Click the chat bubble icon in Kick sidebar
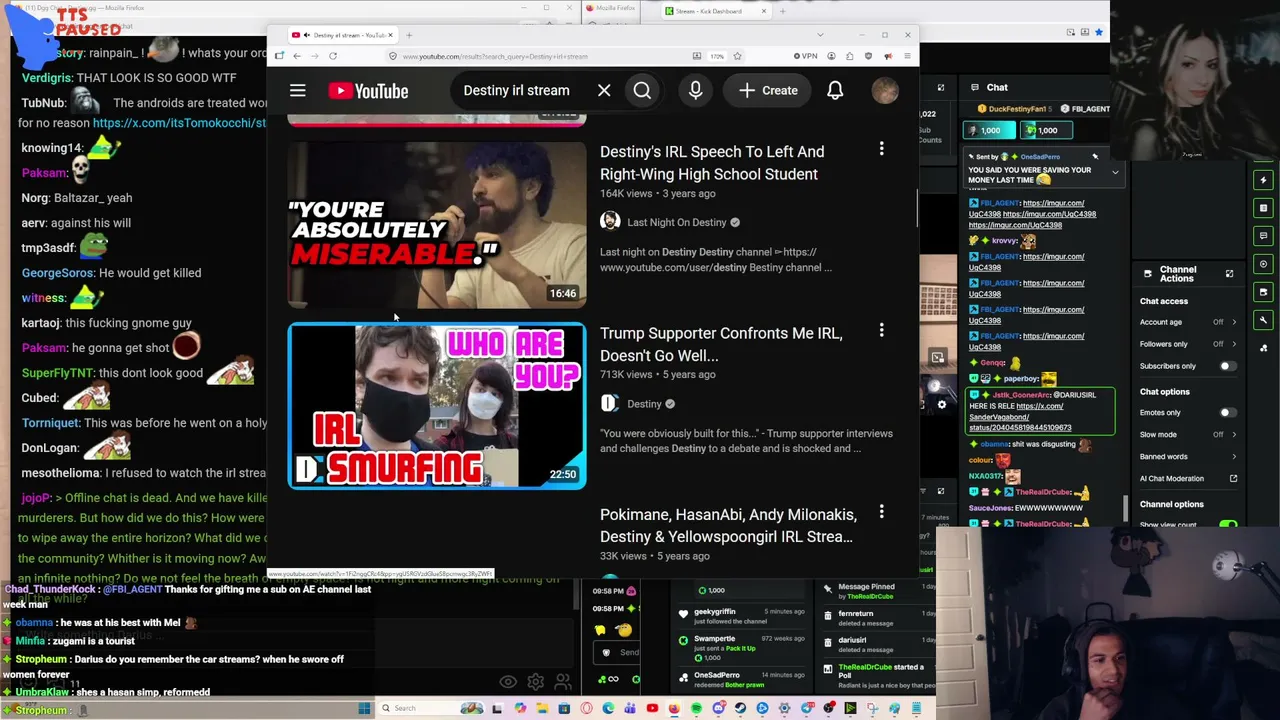The width and height of the screenshot is (1280, 720). (x=1263, y=236)
